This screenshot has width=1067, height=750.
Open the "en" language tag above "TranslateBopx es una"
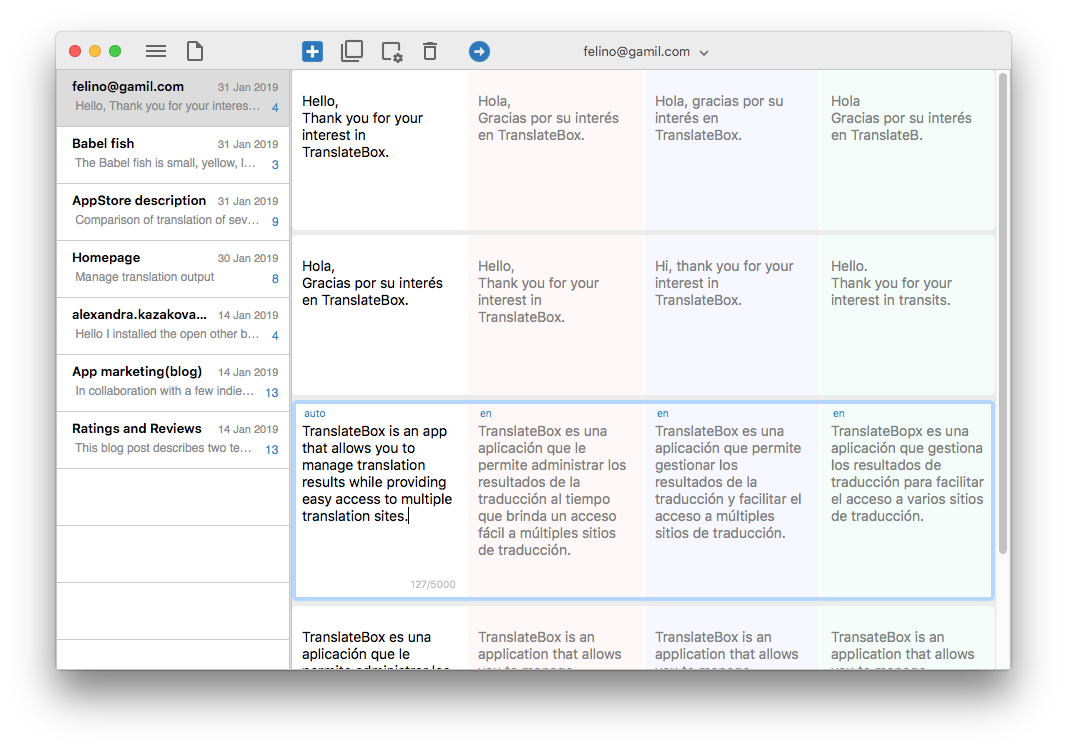tap(838, 413)
